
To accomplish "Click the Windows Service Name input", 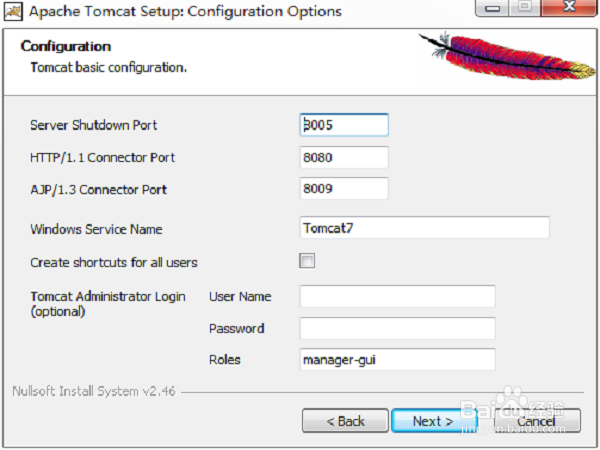I will pos(424,228).
